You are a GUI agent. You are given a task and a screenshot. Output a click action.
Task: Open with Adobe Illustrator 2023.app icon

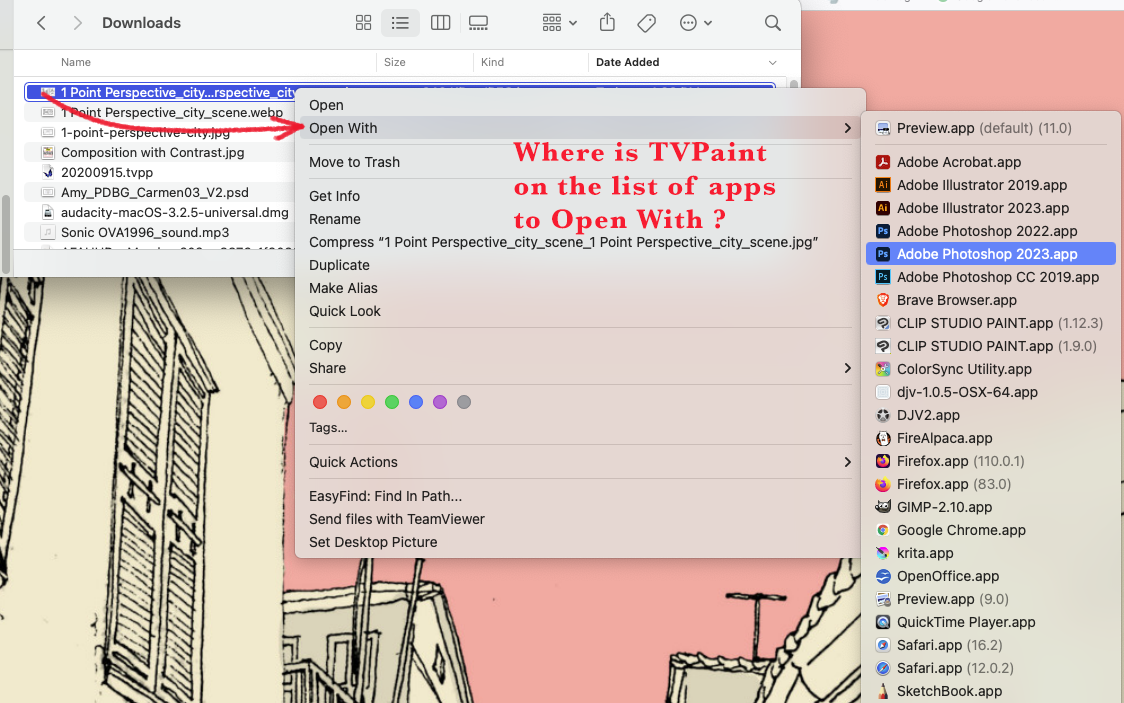point(883,209)
